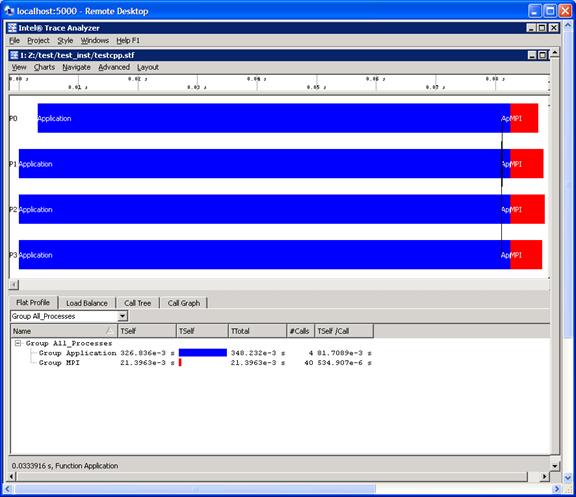This screenshot has width=576, height=497.
Task: Open the Charts menu
Action: 44,67
